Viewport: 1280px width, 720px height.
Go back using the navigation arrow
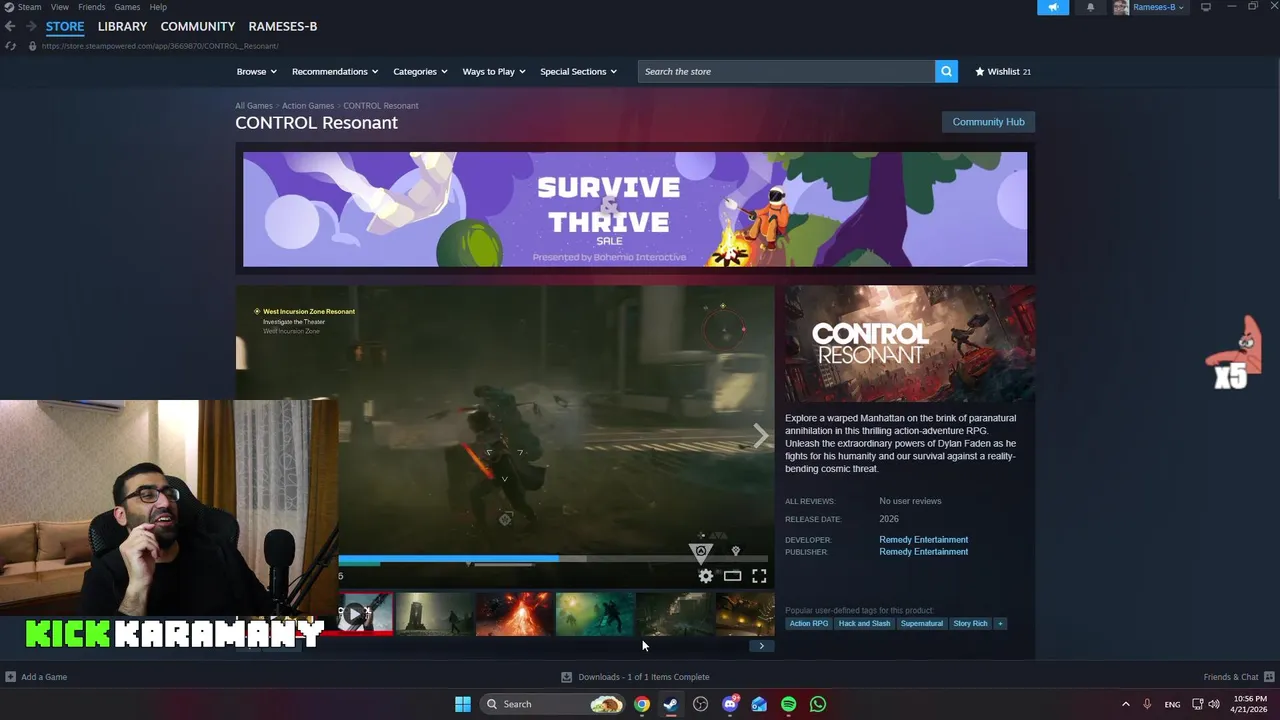tap(10, 26)
